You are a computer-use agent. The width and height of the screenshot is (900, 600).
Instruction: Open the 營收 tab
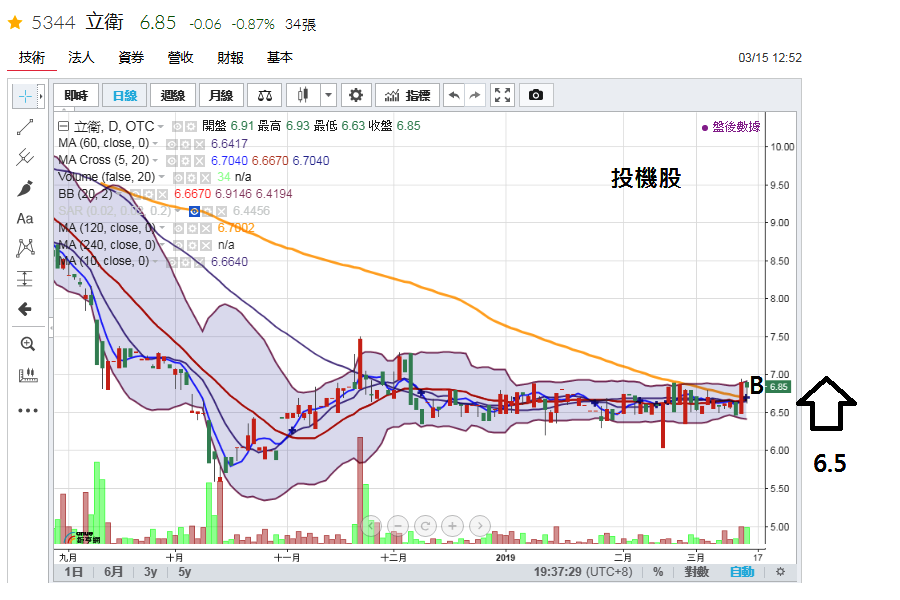tap(180, 57)
